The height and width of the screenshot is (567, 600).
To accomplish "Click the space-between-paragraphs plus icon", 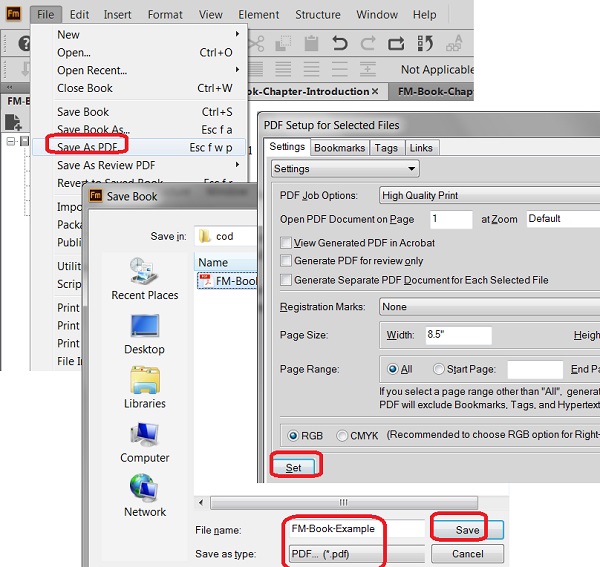I will tap(367, 70).
